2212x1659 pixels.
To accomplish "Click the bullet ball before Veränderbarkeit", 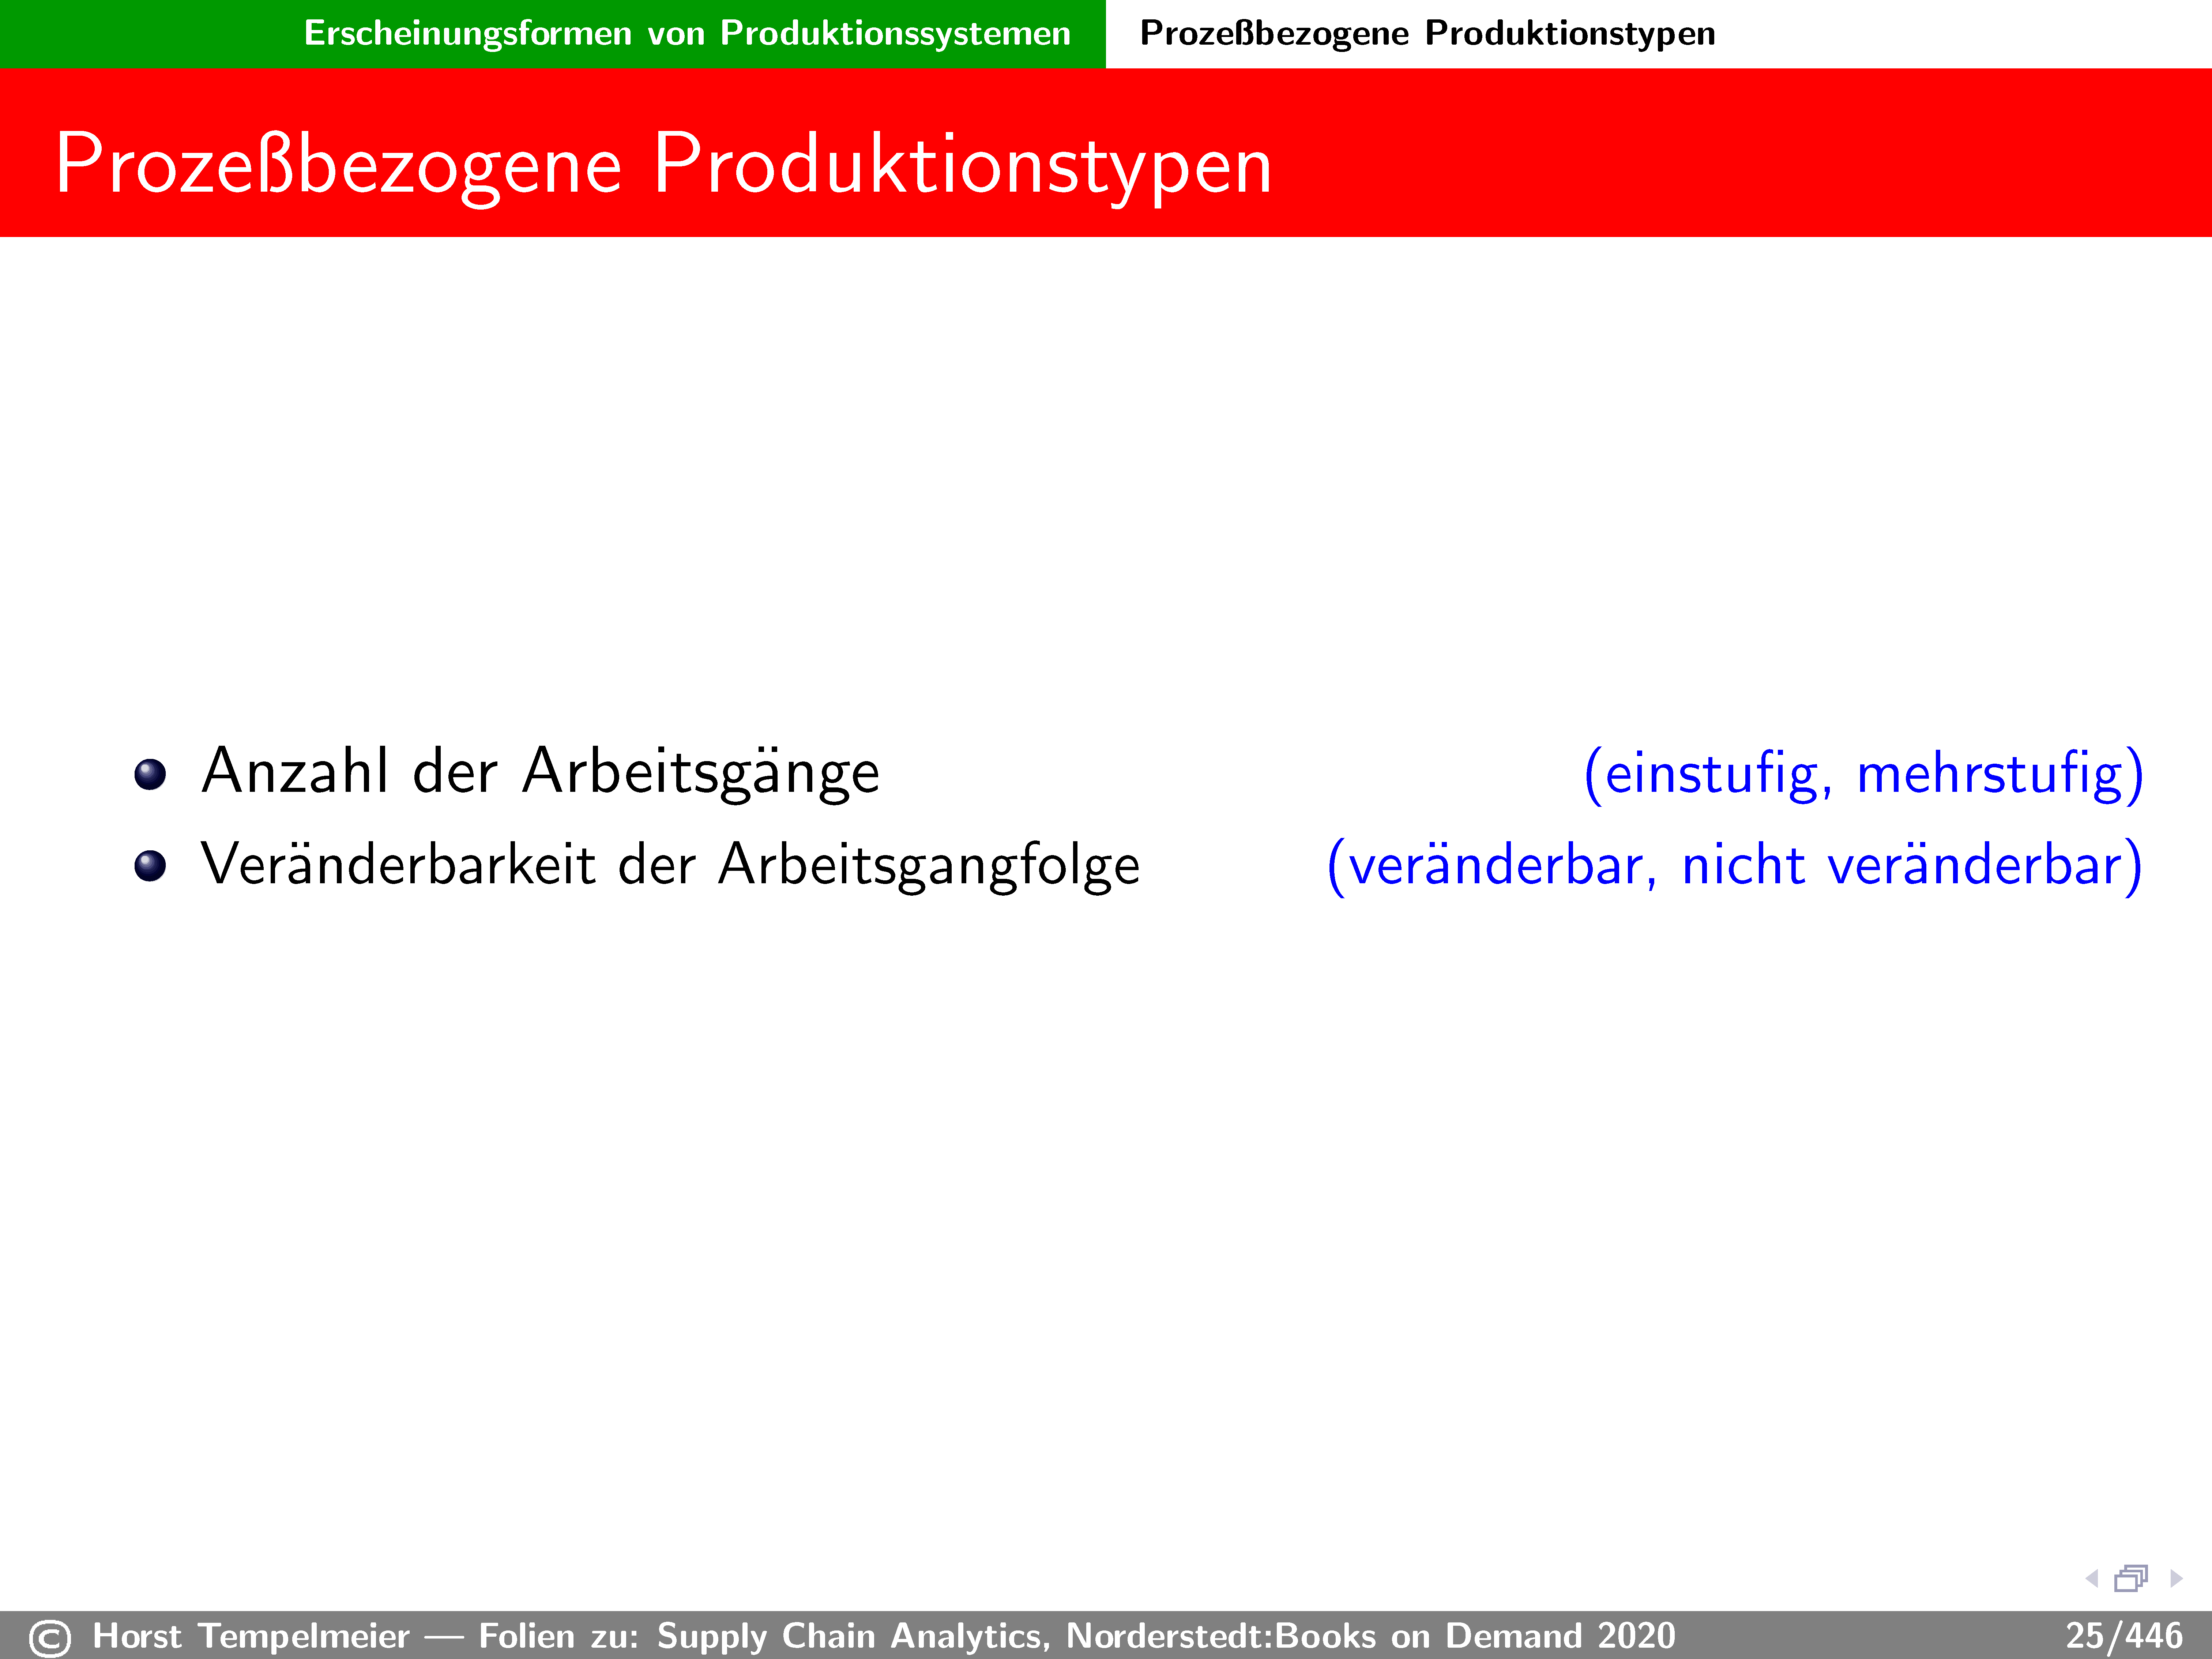I will [150, 866].
